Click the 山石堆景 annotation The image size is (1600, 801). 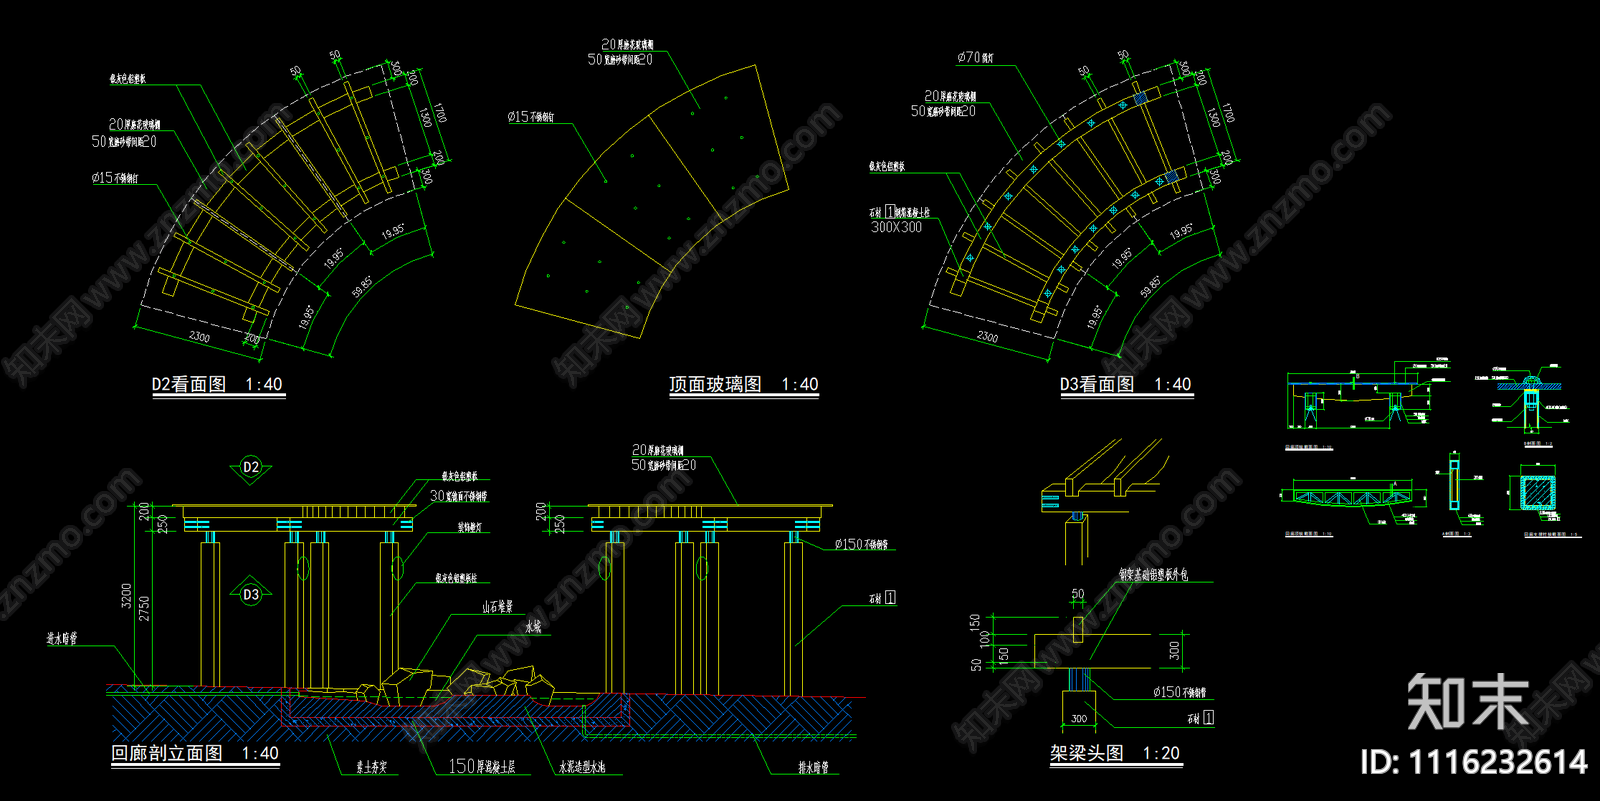click(x=497, y=607)
